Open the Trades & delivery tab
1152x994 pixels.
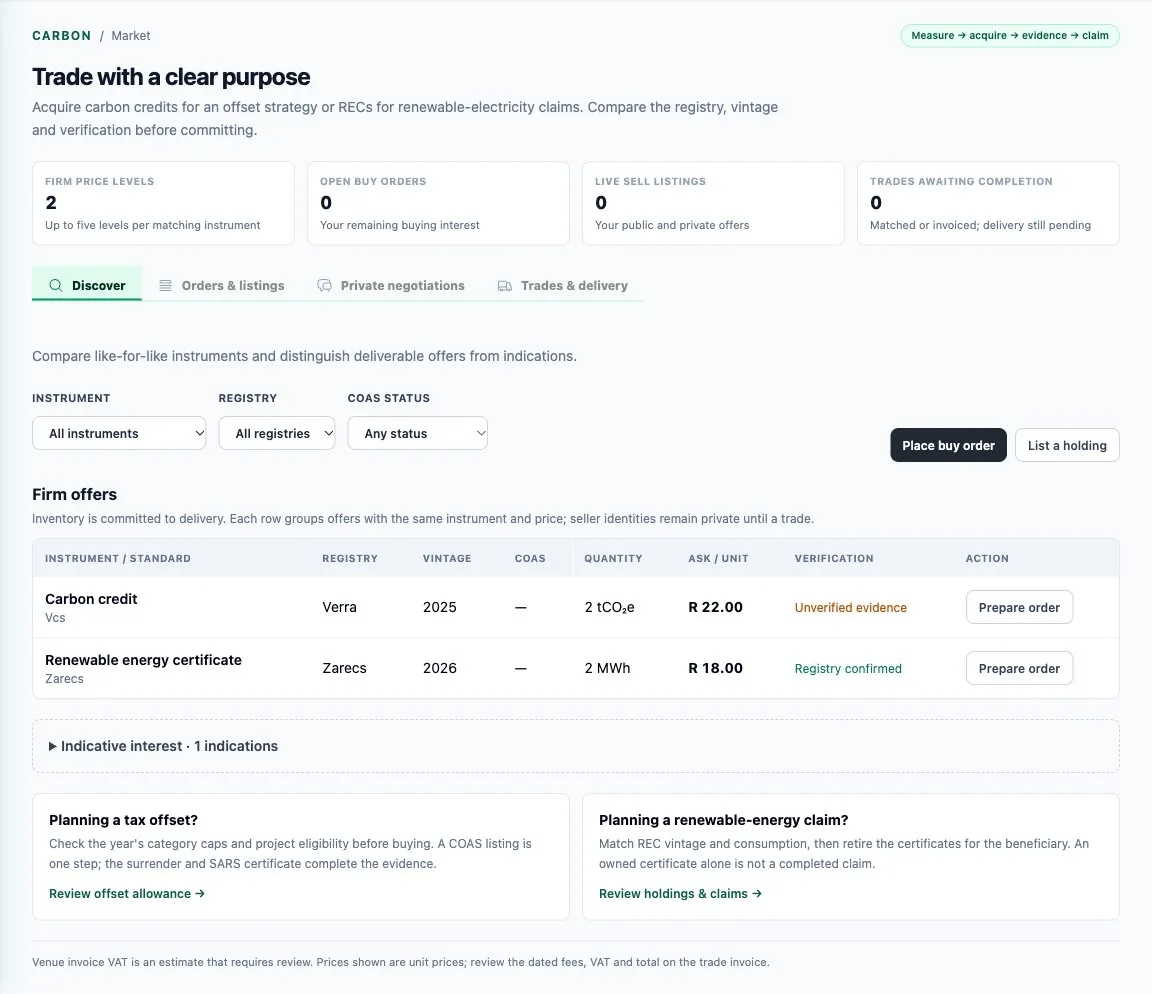click(x=563, y=285)
